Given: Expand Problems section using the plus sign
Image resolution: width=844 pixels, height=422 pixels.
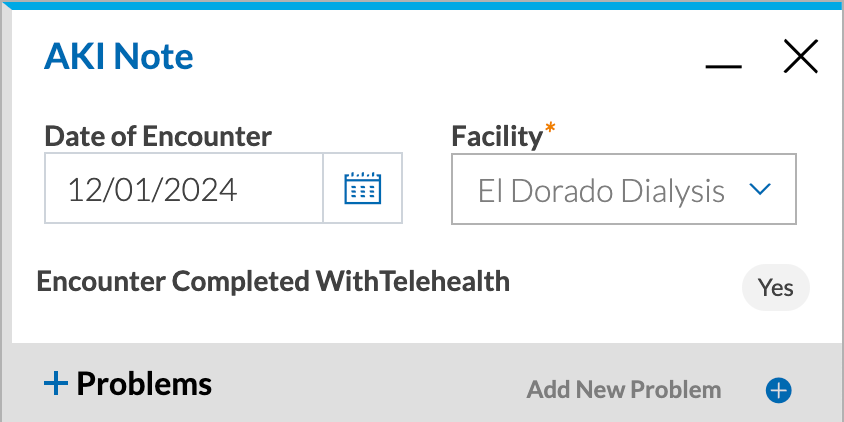Looking at the screenshot, I should tap(56, 385).
